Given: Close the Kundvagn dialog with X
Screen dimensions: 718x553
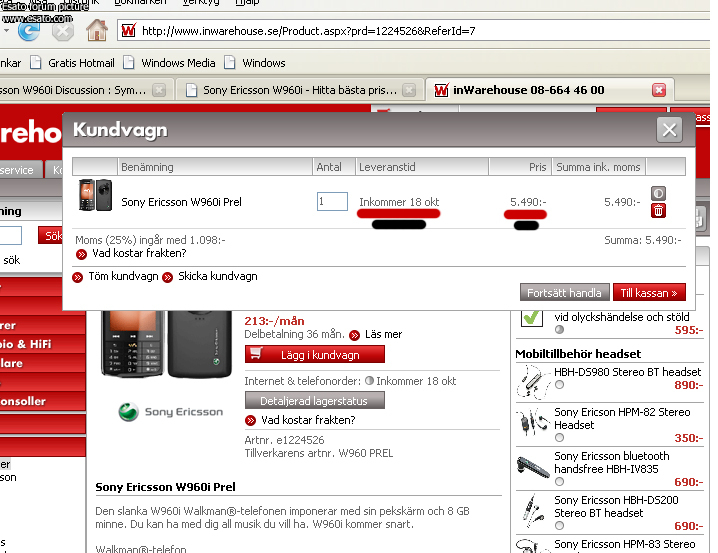Looking at the screenshot, I should point(669,130).
